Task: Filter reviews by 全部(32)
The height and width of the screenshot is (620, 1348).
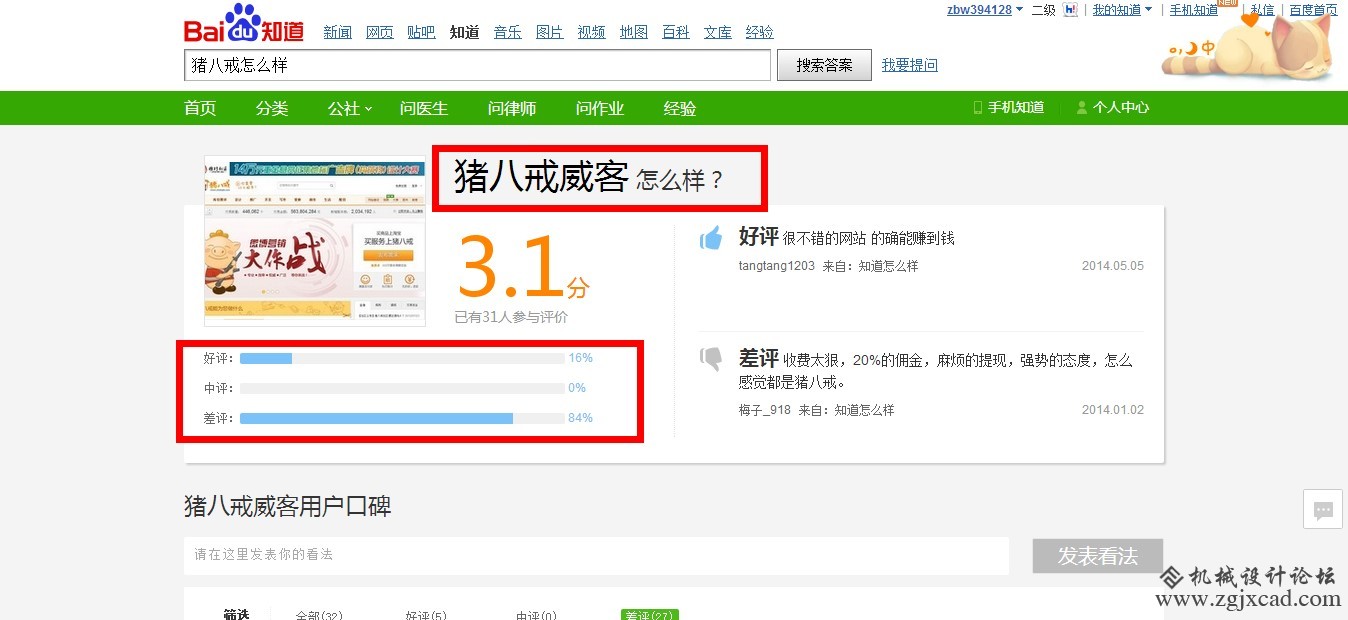Action: click(x=319, y=615)
